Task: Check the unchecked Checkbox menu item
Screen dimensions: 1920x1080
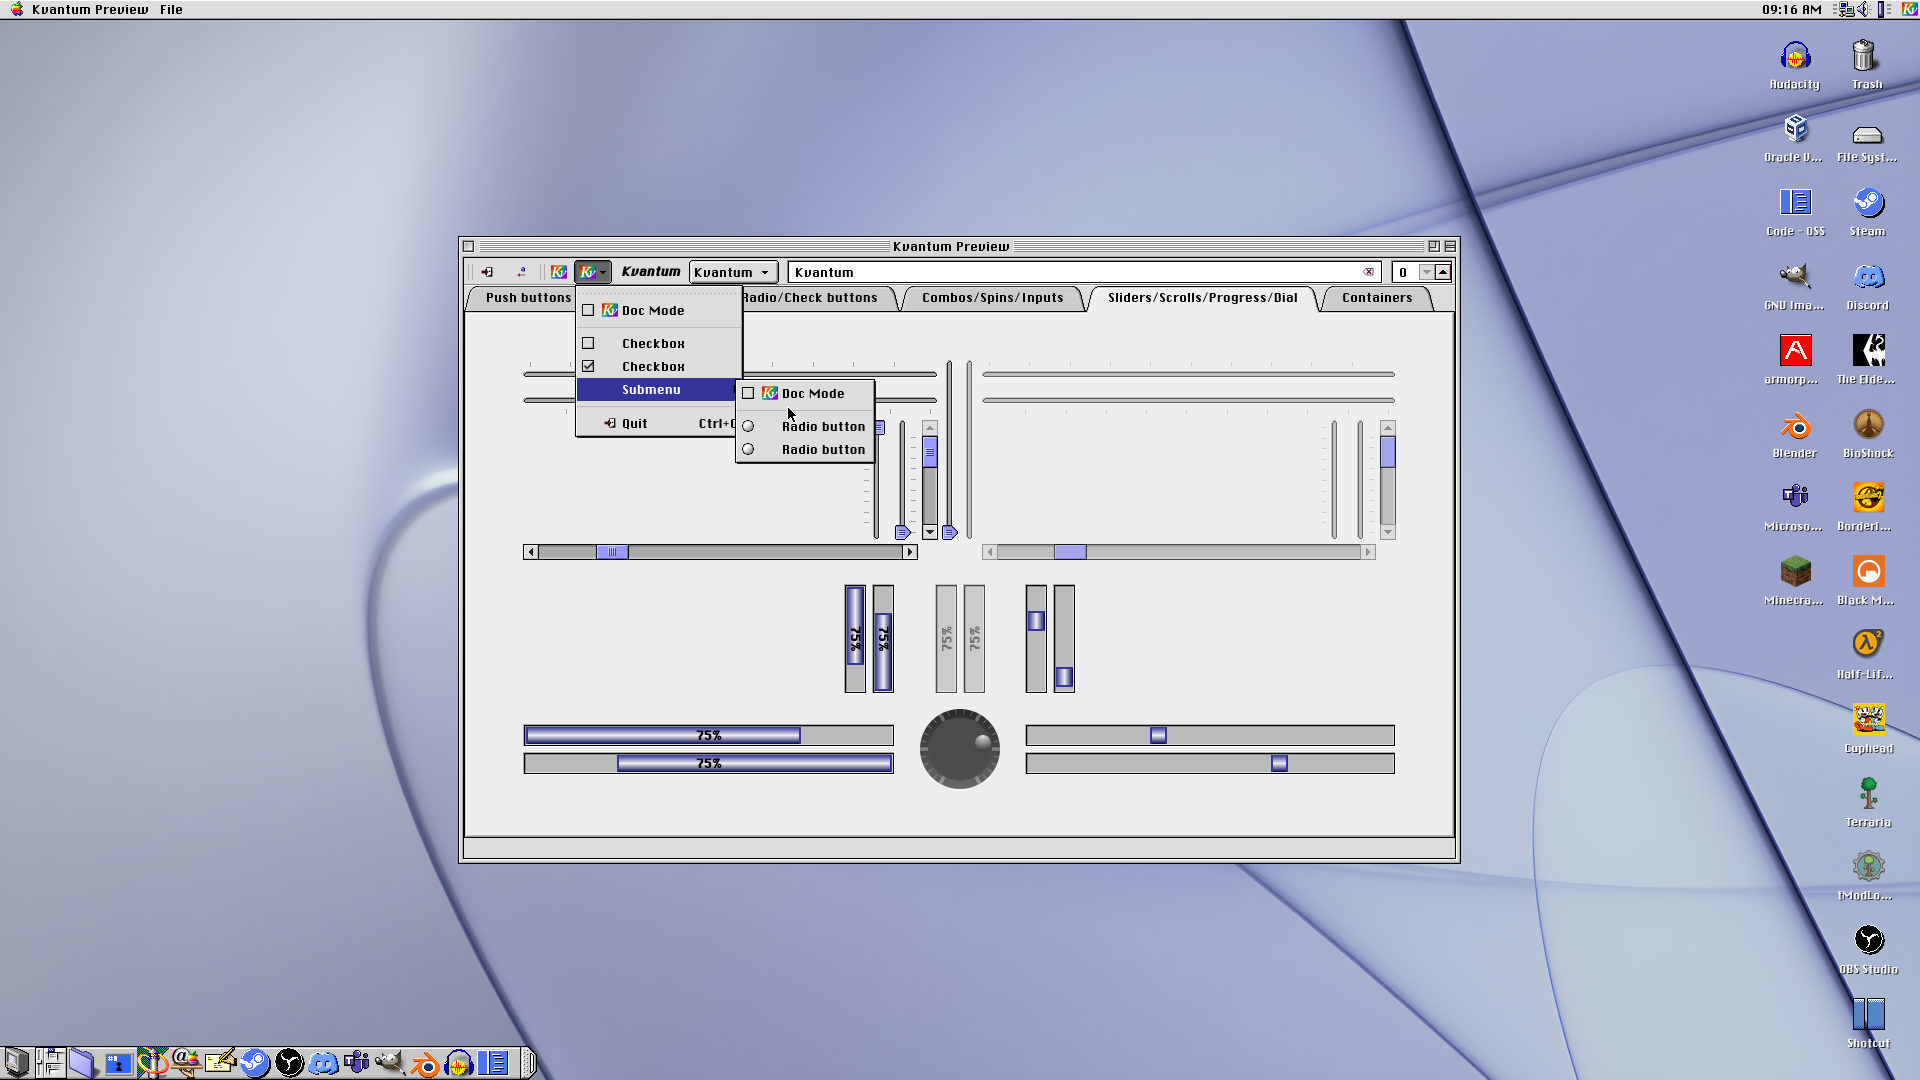Action: click(659, 343)
